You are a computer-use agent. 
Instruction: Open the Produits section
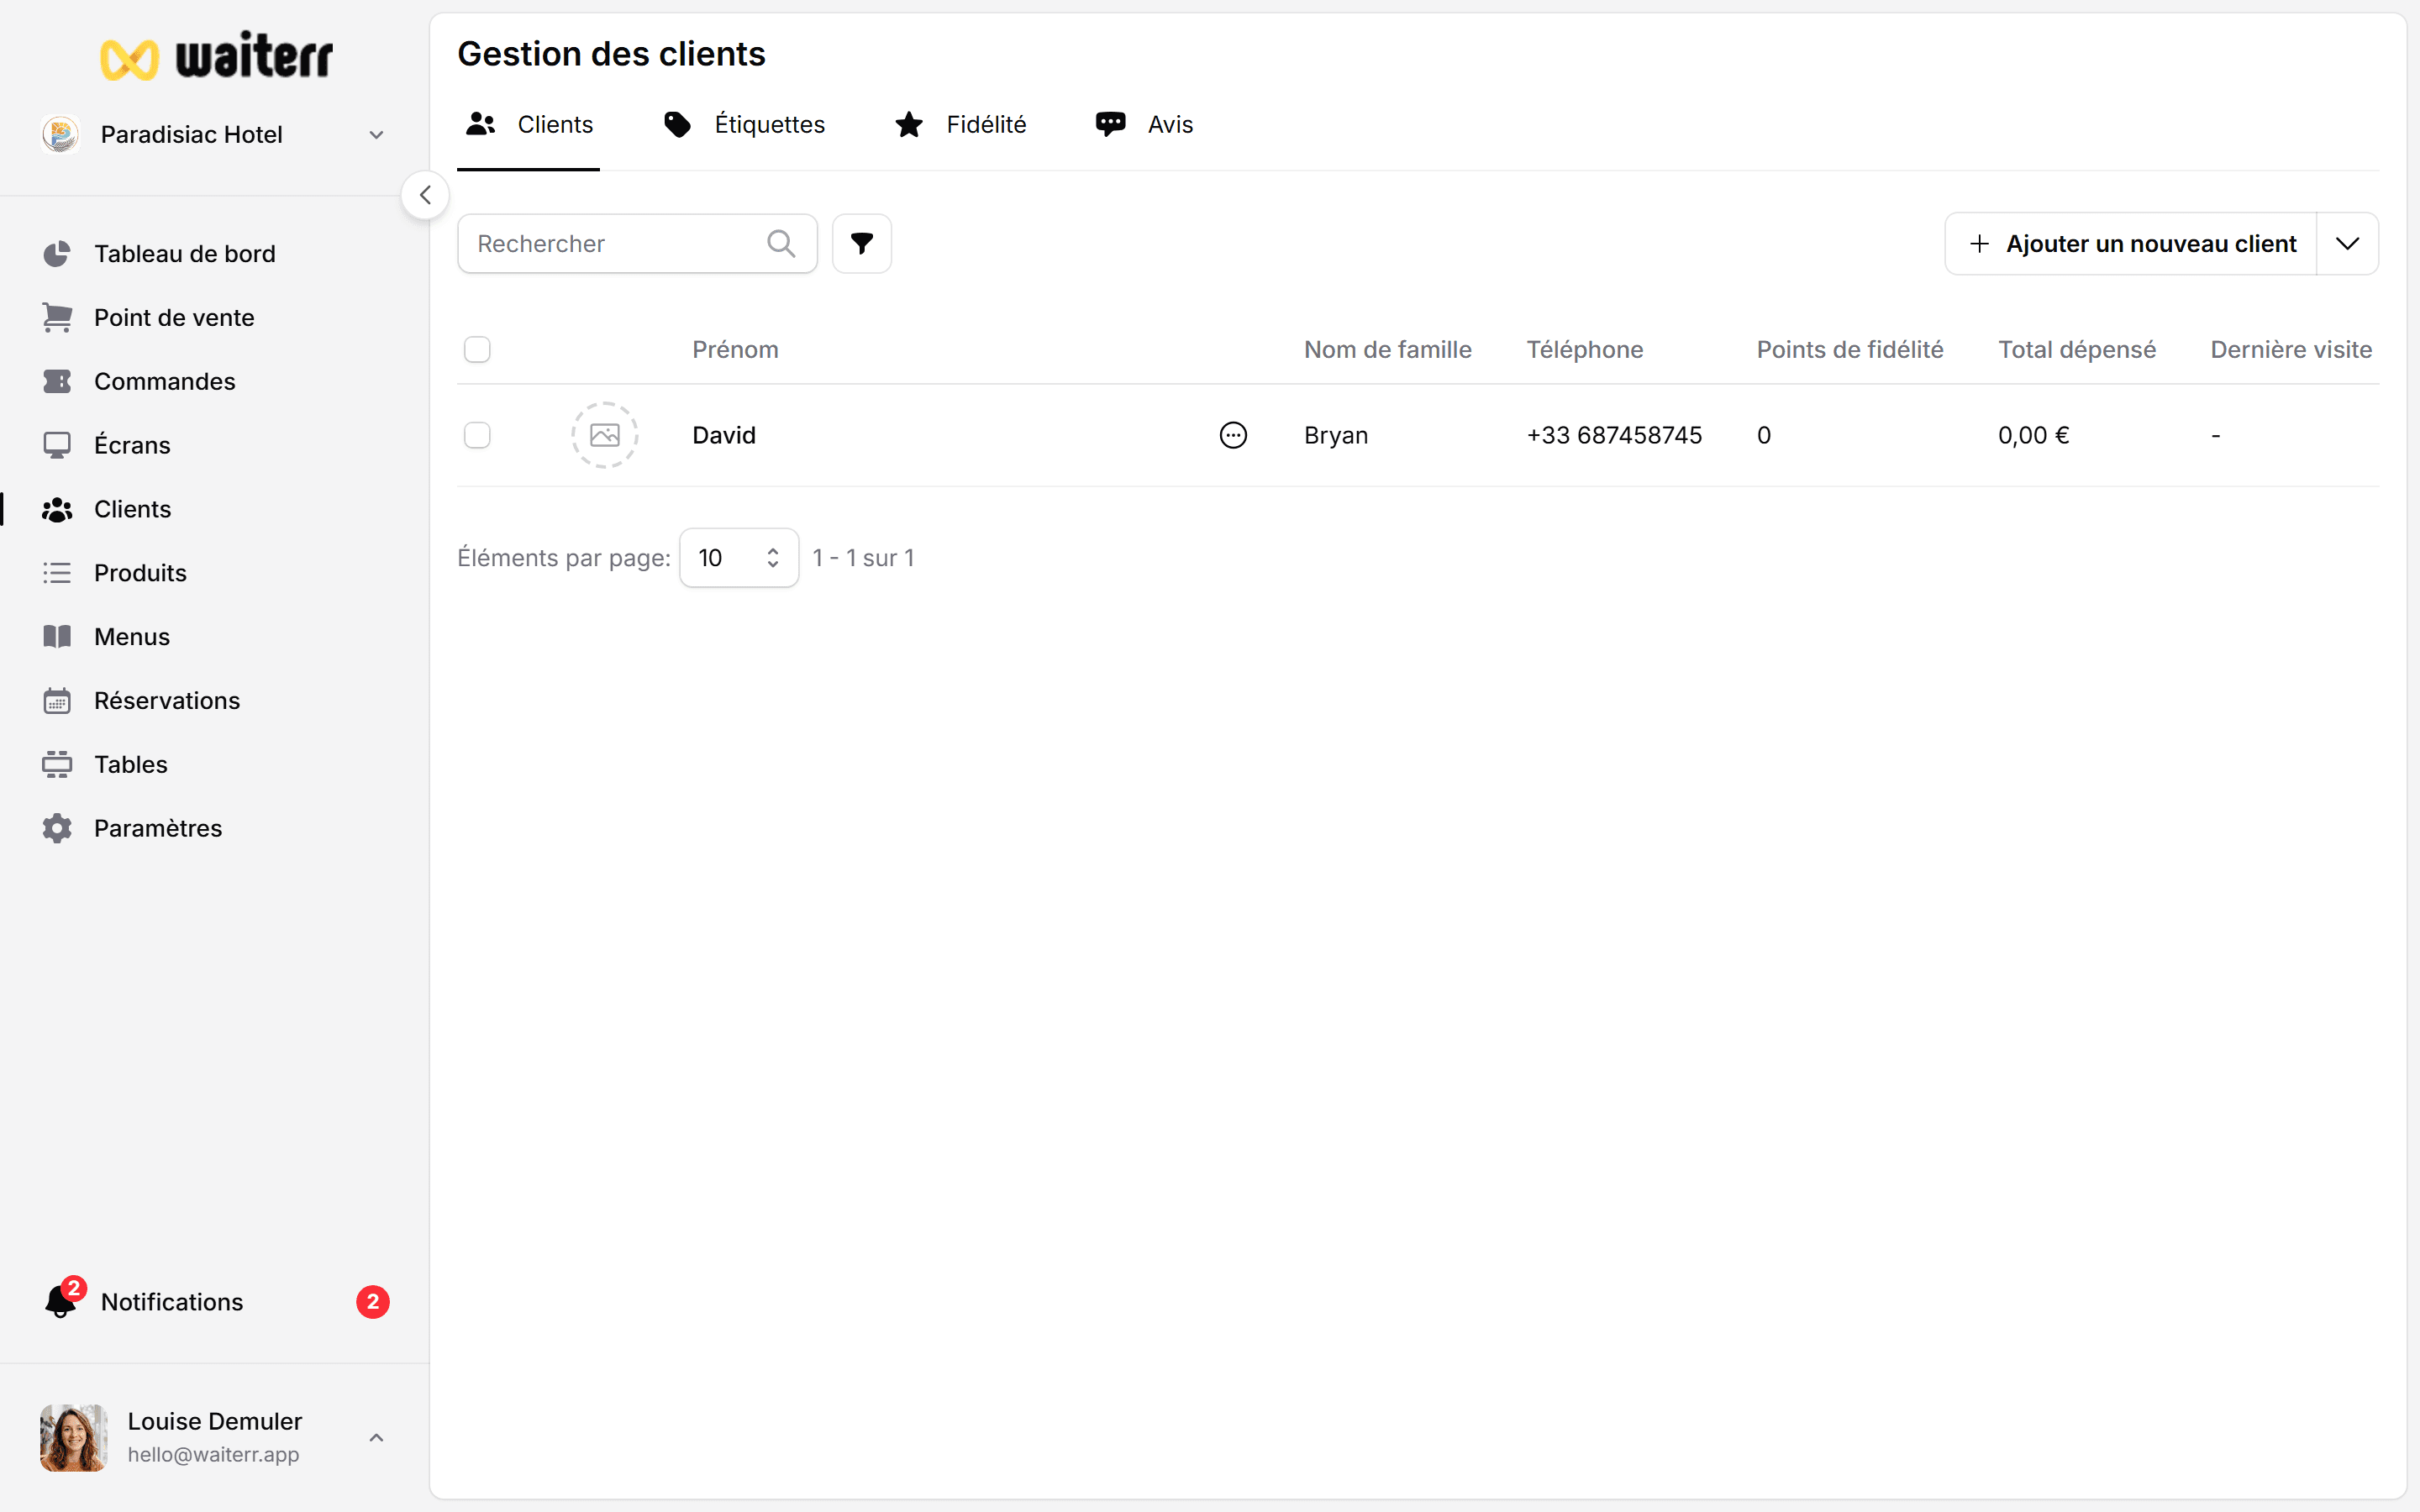click(140, 573)
